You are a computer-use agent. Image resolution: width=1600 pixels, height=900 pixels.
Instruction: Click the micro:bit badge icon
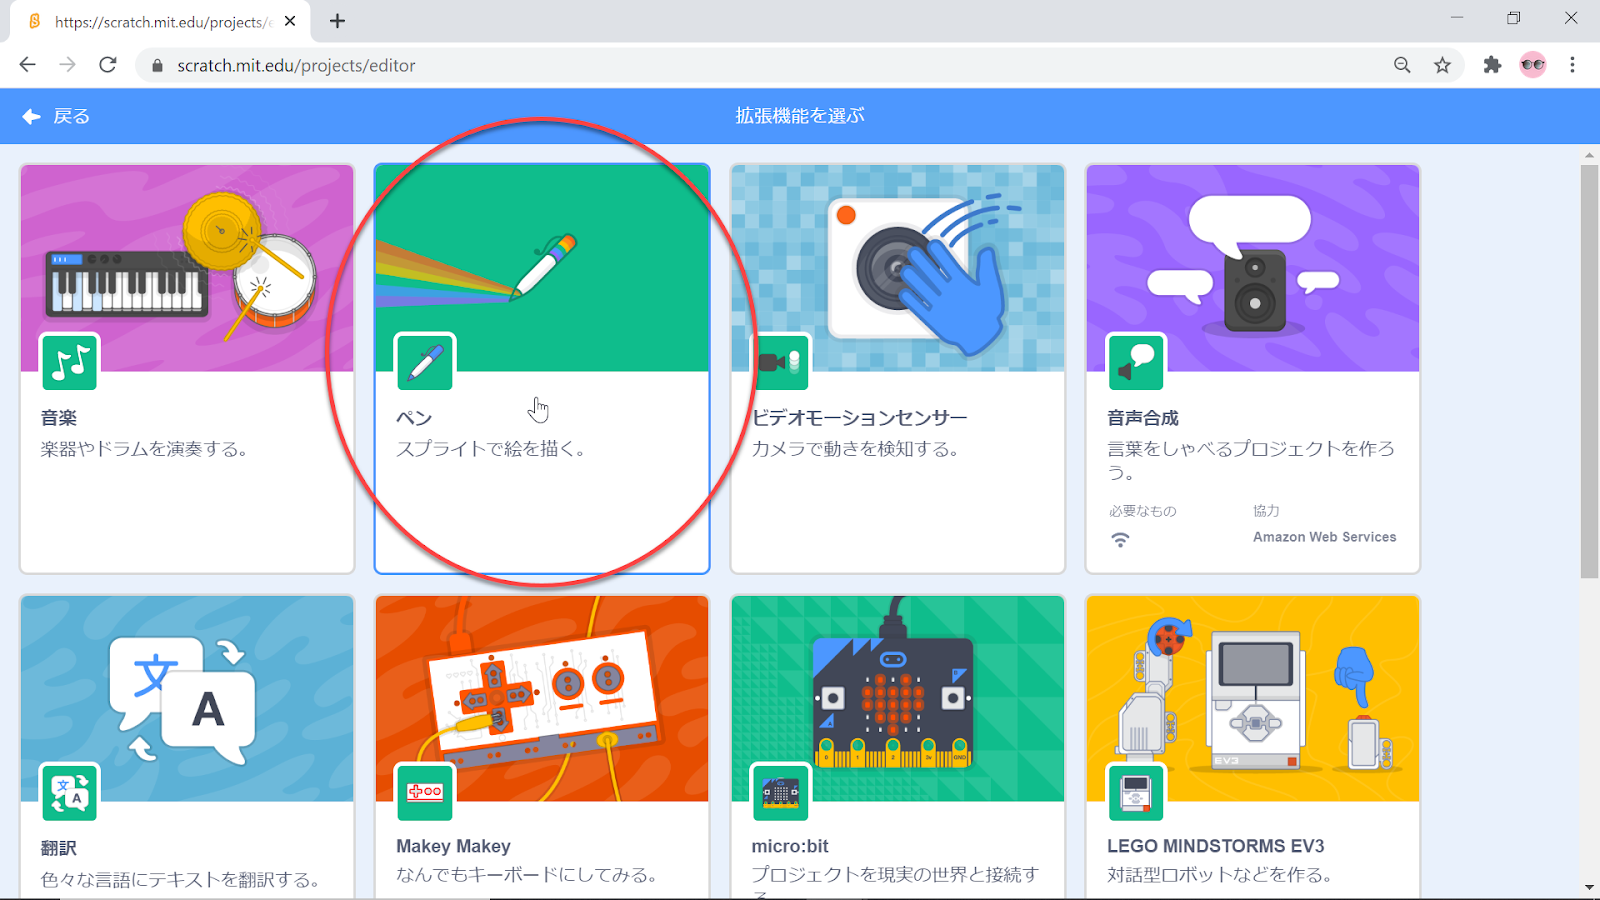pos(780,793)
